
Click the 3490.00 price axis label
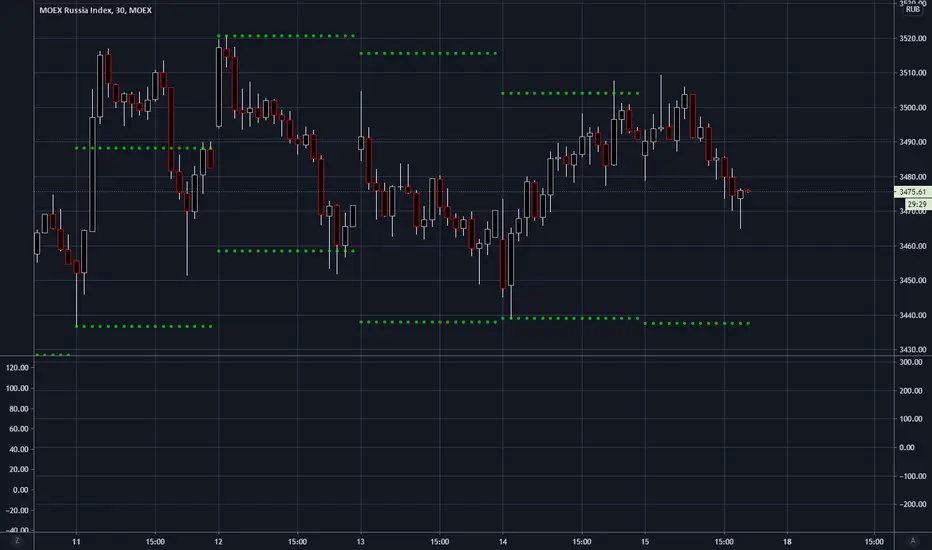[x=912, y=142]
